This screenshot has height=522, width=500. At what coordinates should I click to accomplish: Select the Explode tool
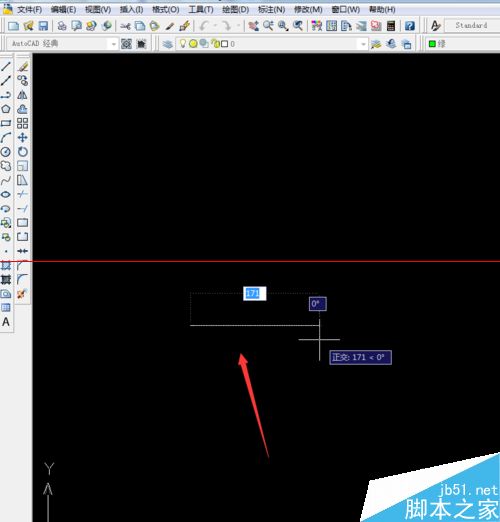click(23, 294)
